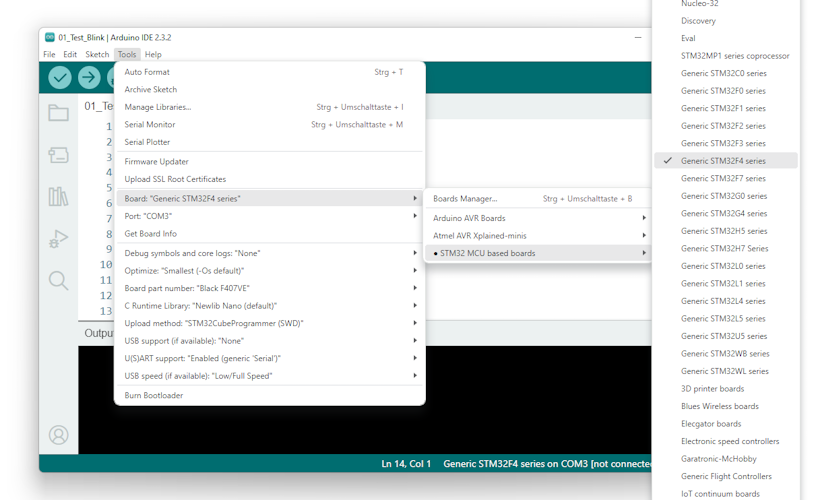Close the Tools menu
818x500 pixels.
(x=127, y=54)
